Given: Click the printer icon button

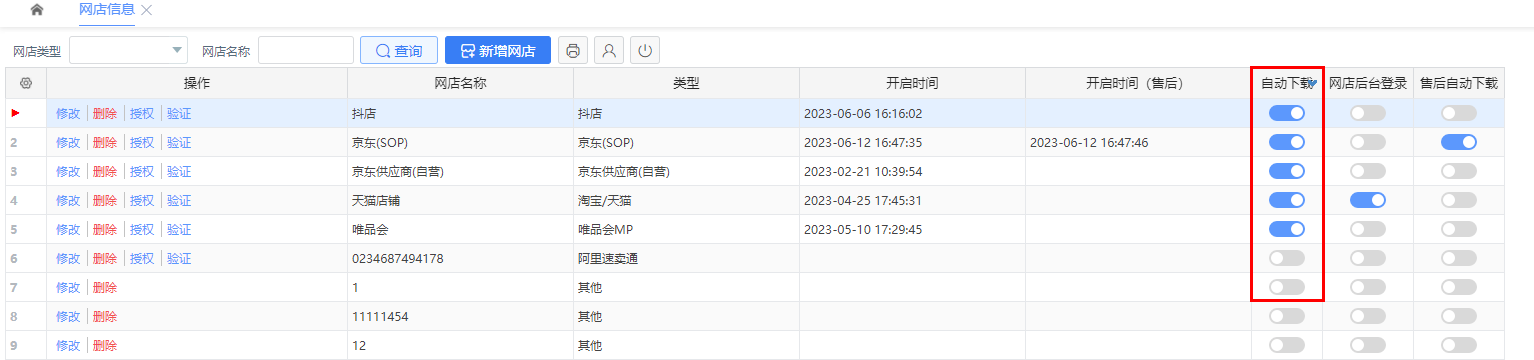Looking at the screenshot, I should pos(572,50).
